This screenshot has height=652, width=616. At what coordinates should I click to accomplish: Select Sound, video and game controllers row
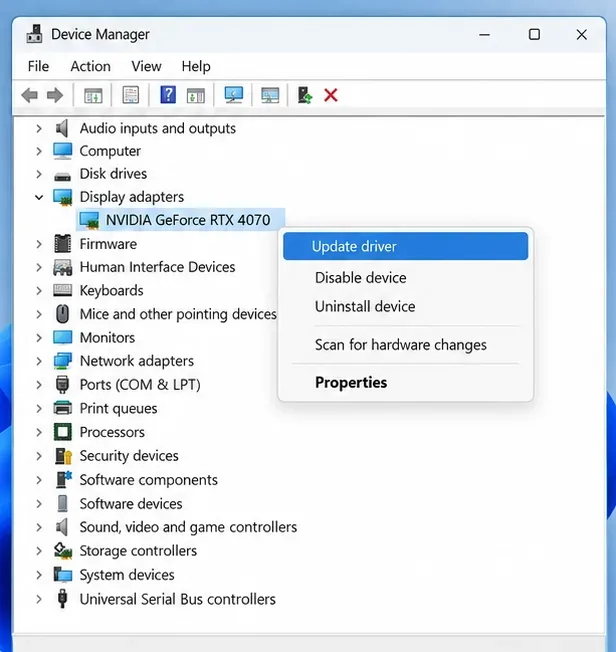(x=188, y=527)
